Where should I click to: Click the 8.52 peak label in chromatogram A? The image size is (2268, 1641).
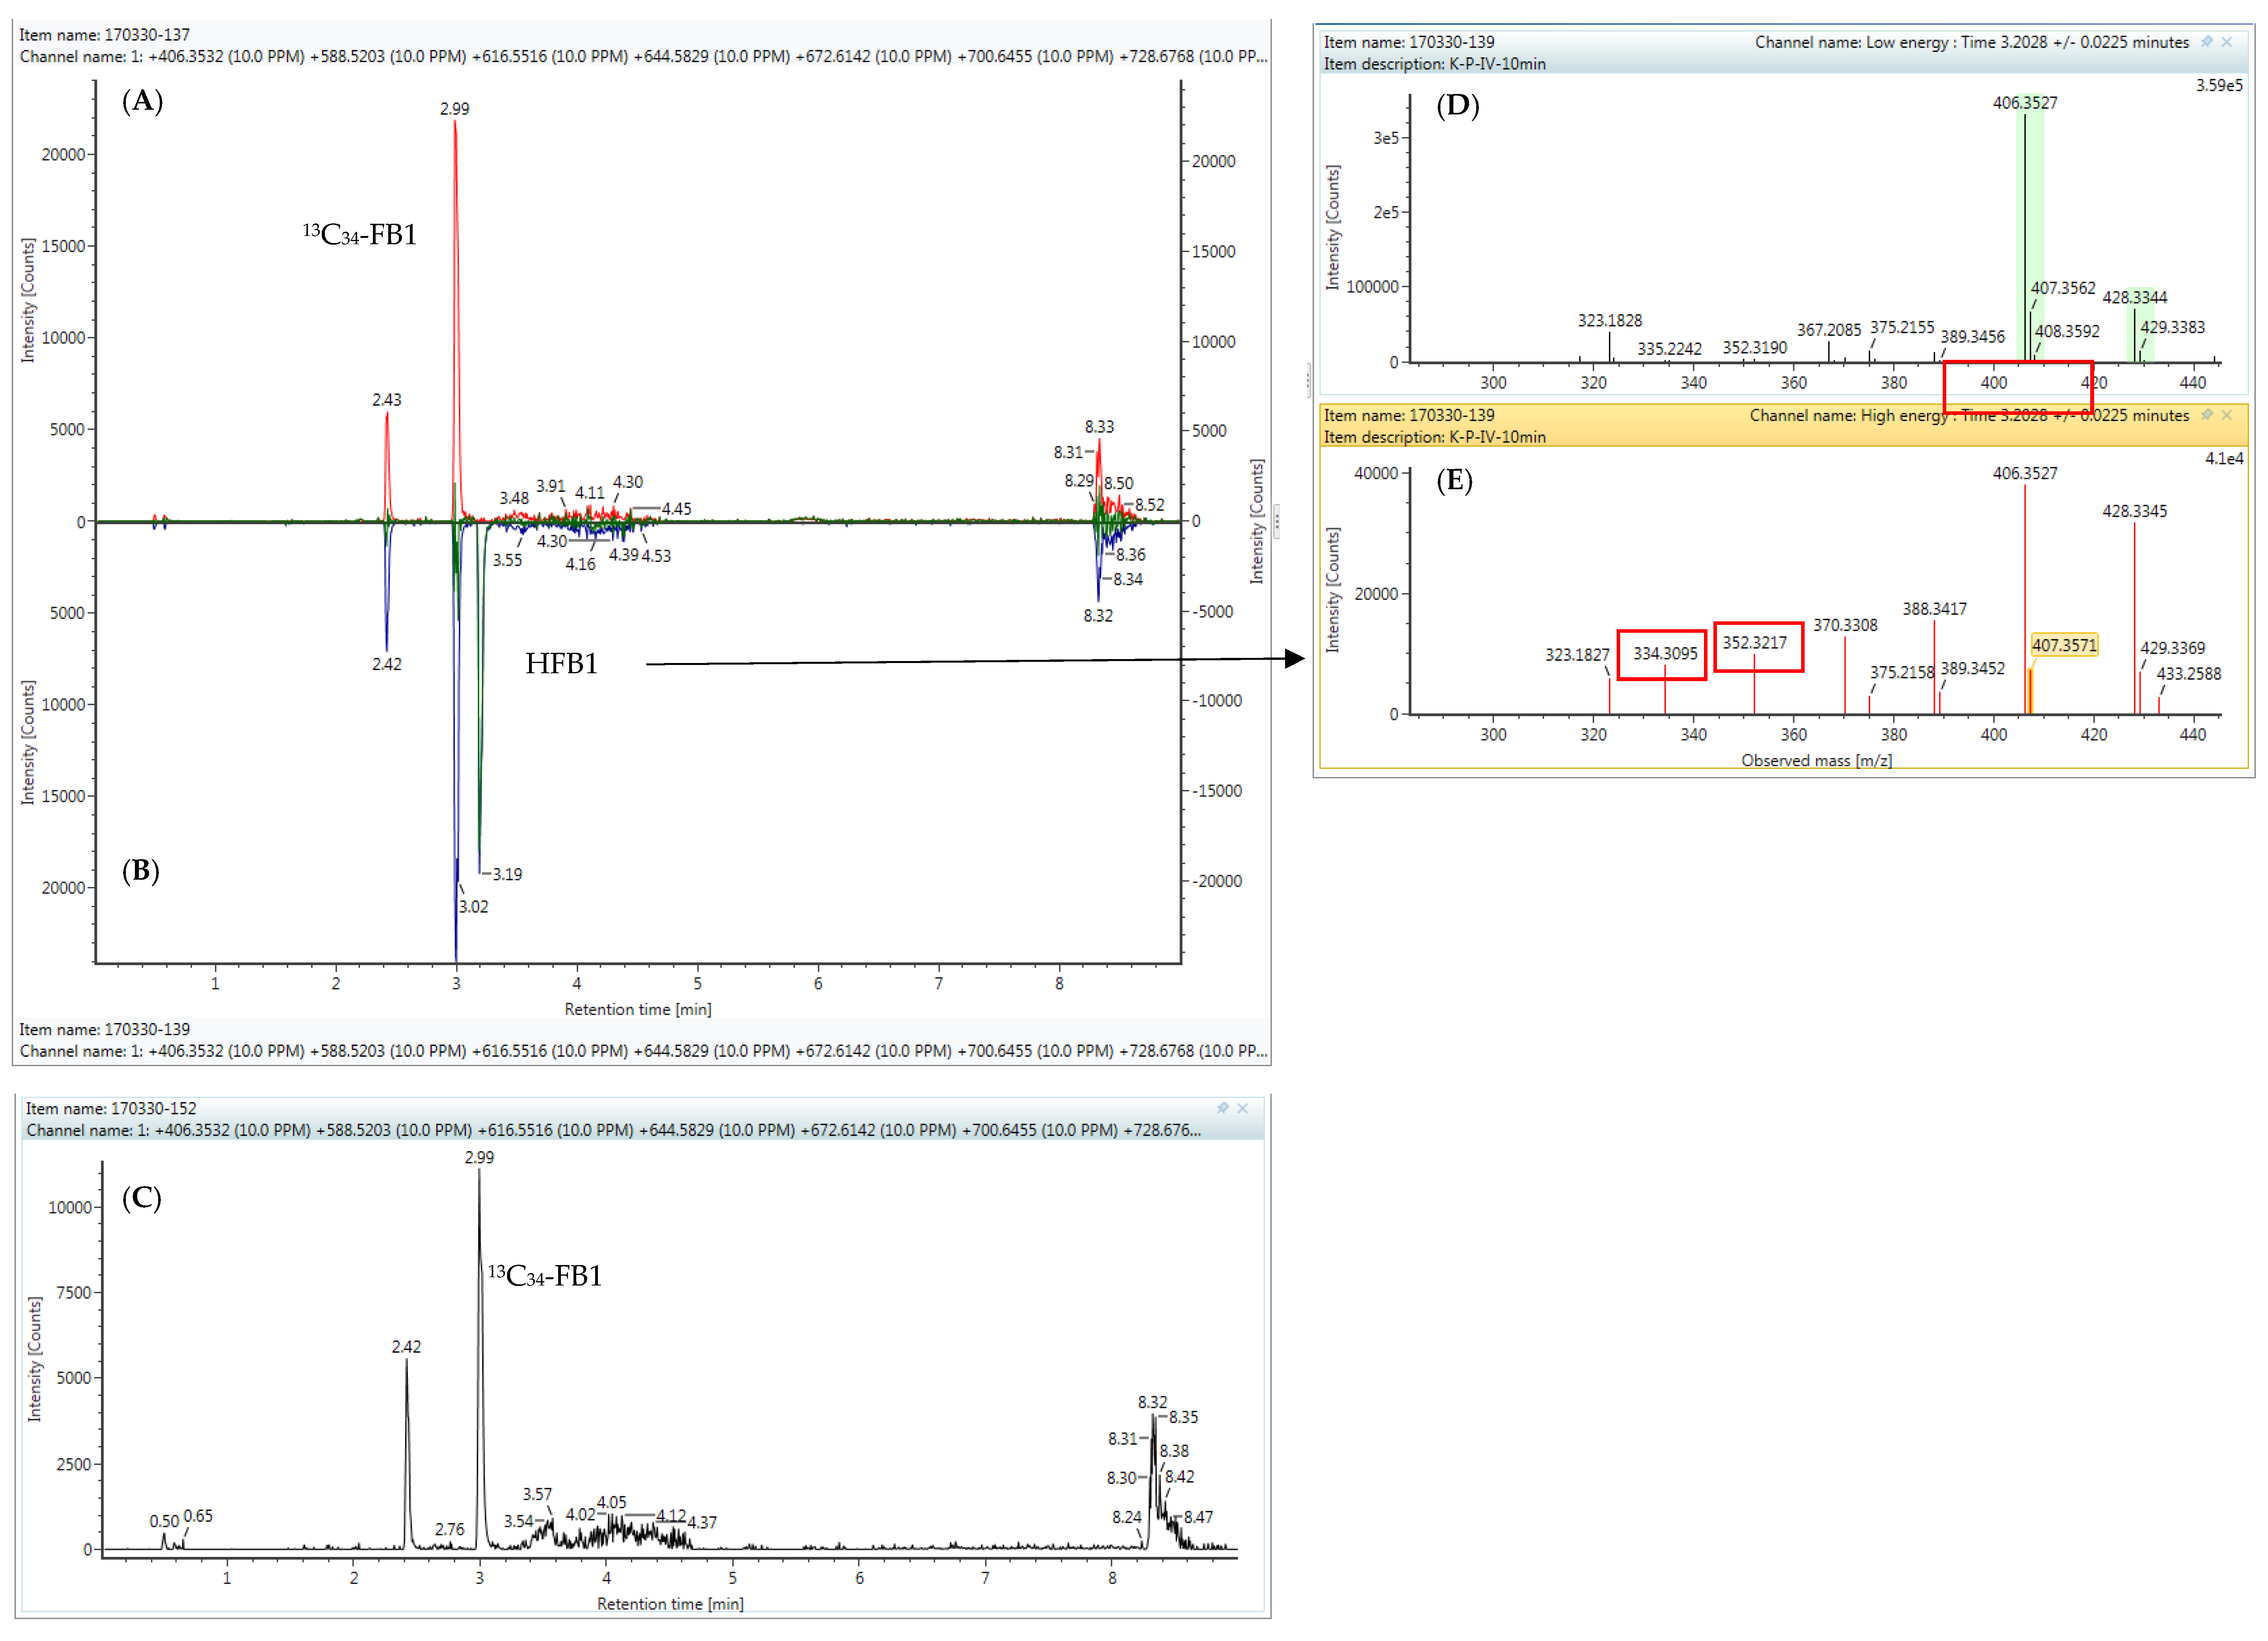pyautogui.click(x=1150, y=505)
